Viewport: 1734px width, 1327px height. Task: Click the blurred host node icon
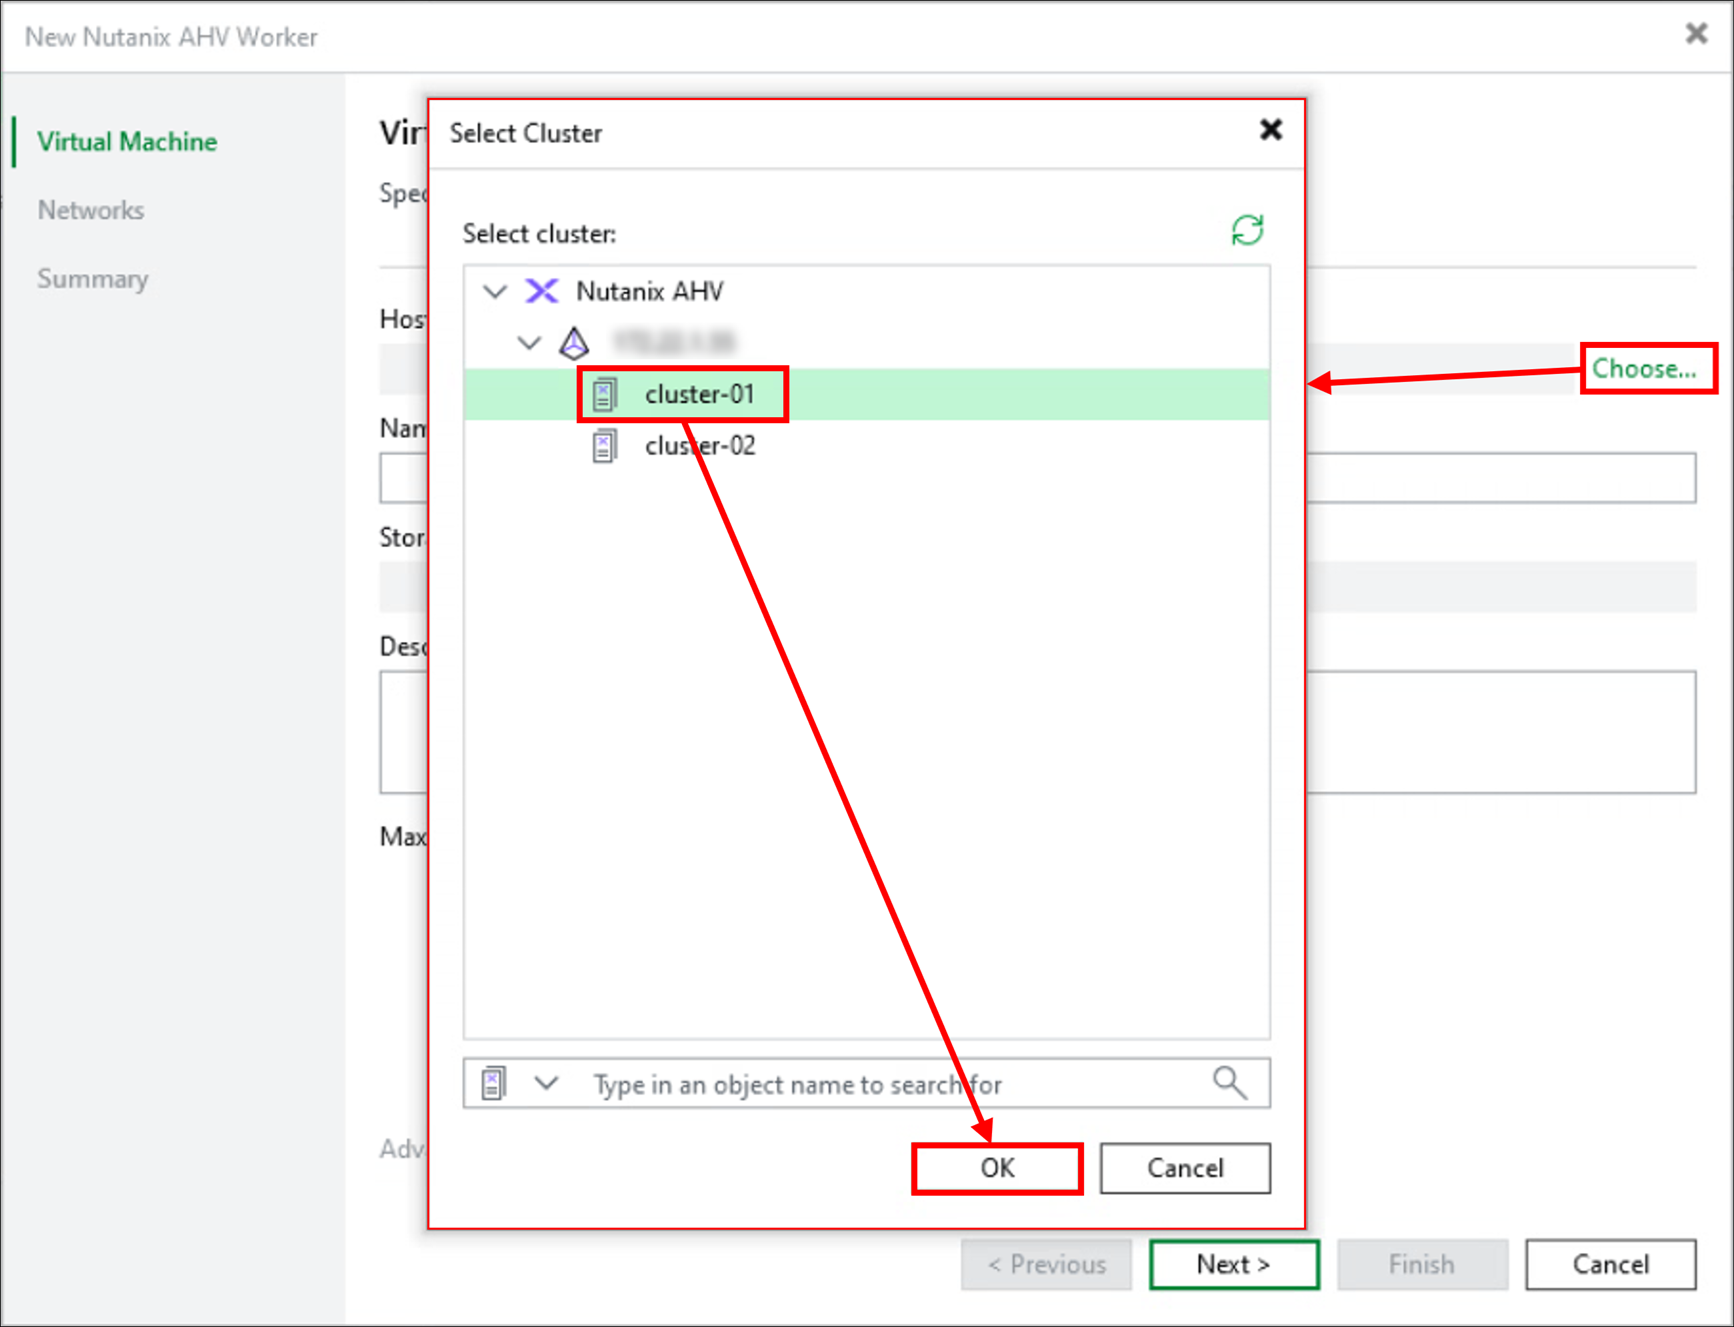(573, 343)
